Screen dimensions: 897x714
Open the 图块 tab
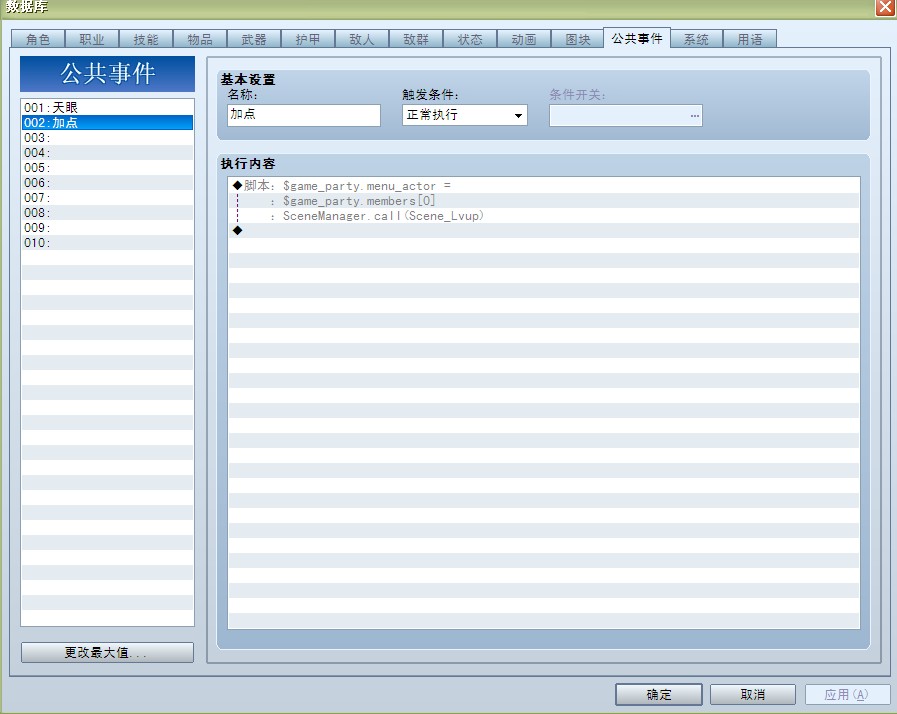point(578,39)
